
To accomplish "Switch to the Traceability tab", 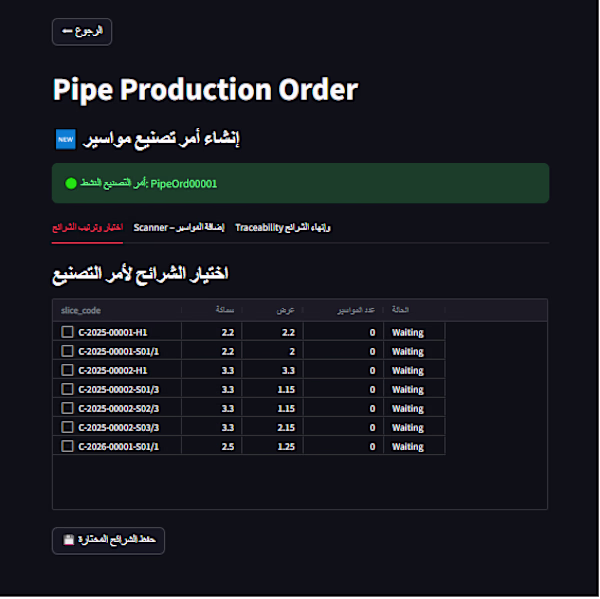I will (x=283, y=227).
